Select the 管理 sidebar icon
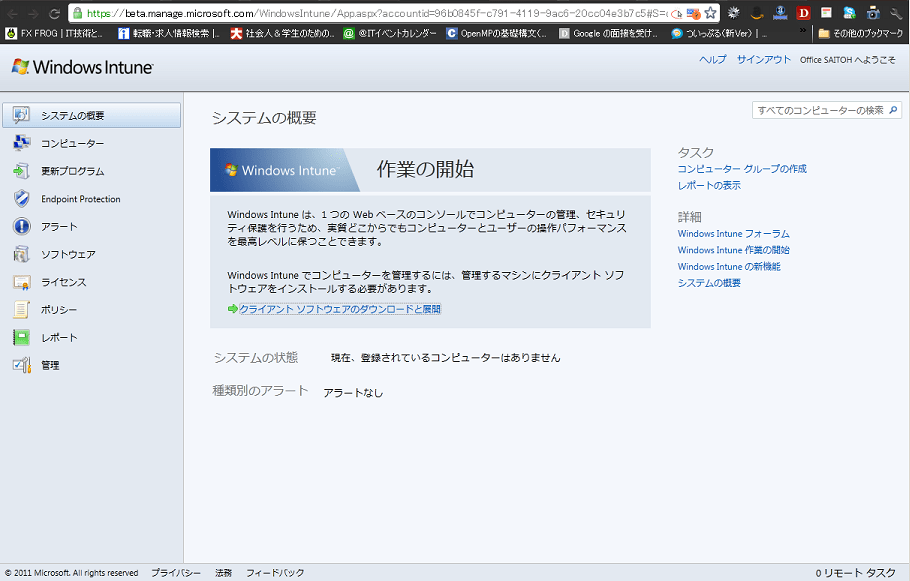The width and height of the screenshot is (910, 581). (24, 366)
